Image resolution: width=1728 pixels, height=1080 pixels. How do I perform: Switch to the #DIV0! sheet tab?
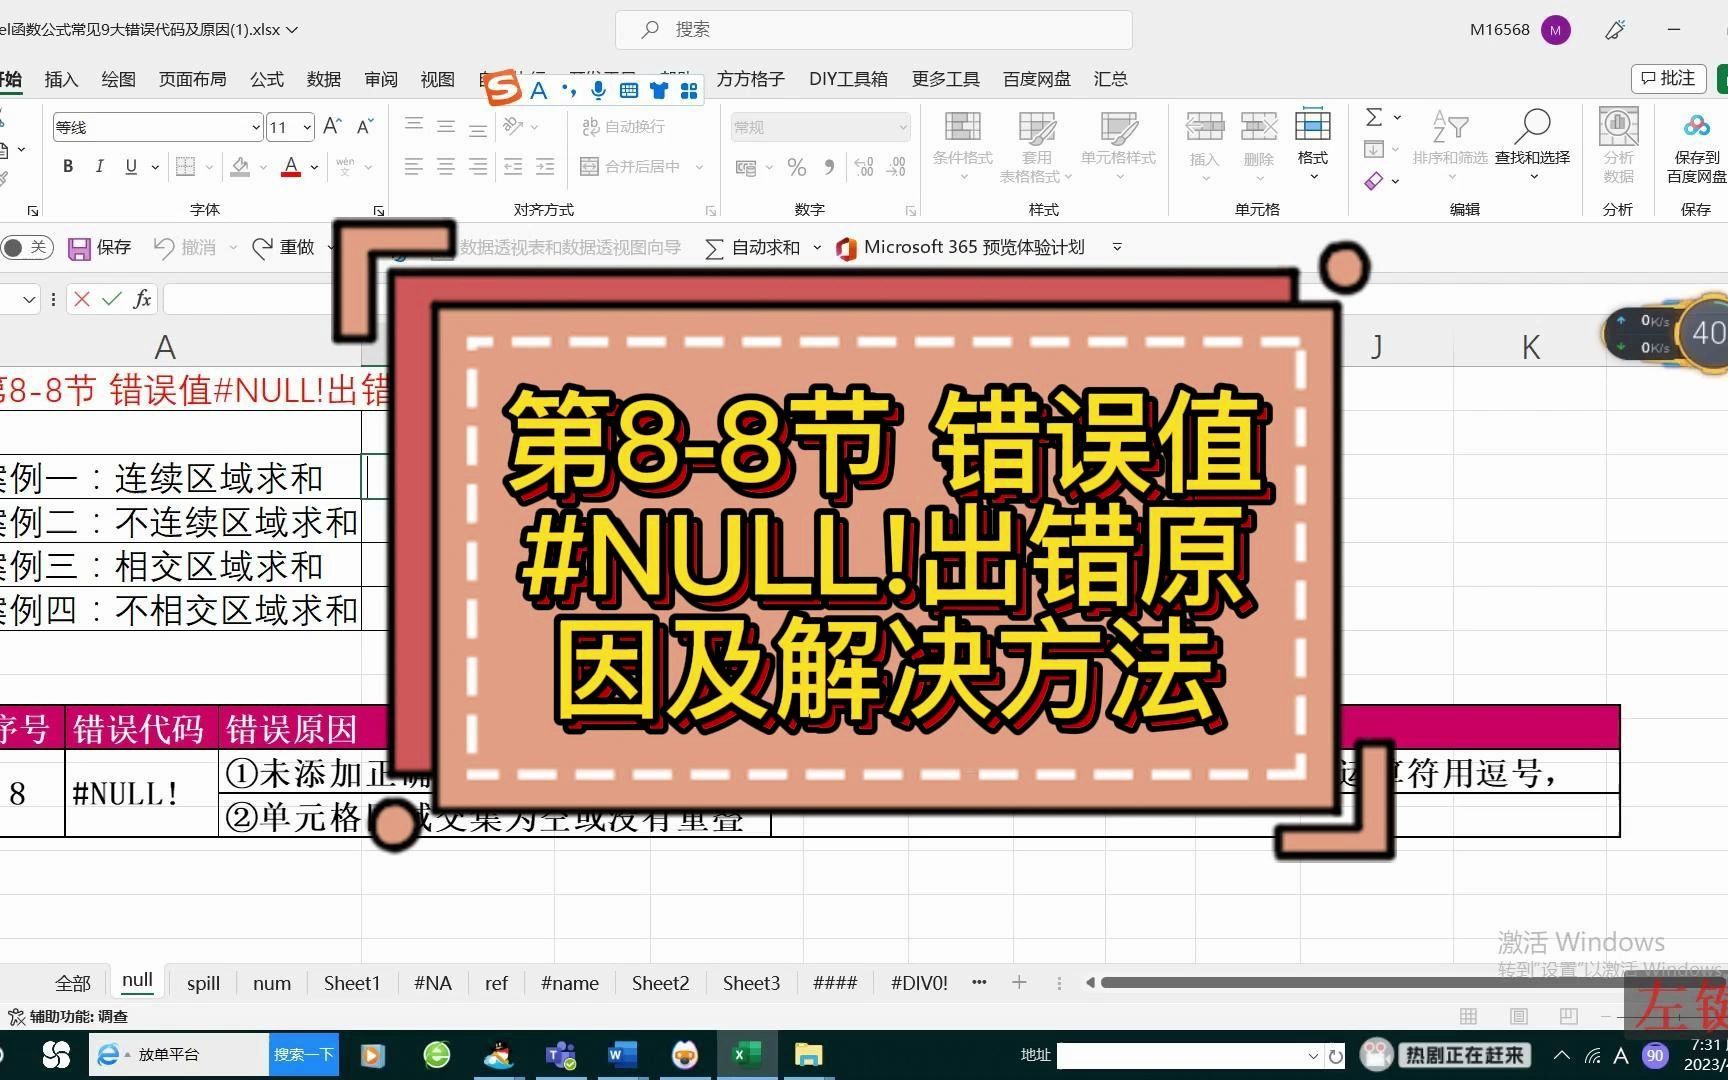pyautogui.click(x=919, y=983)
